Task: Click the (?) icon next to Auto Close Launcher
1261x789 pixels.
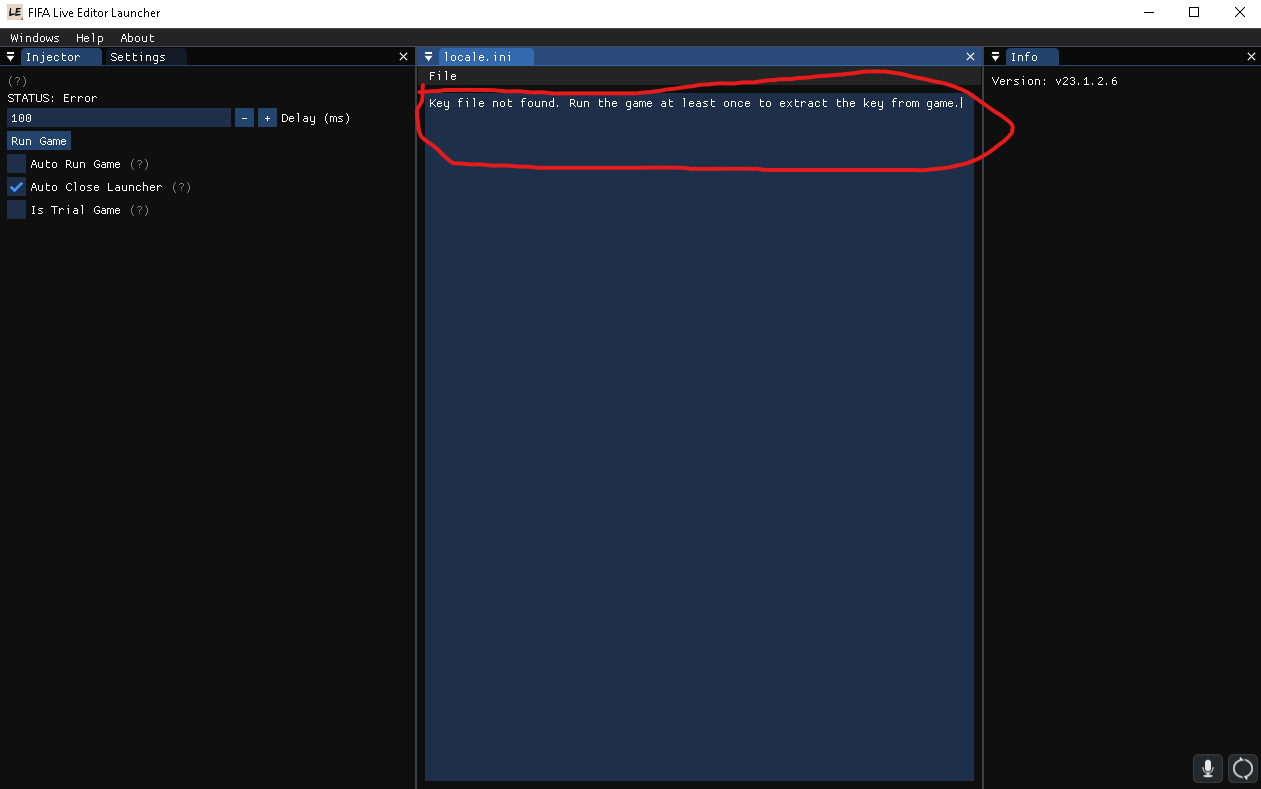Action: coord(182,187)
